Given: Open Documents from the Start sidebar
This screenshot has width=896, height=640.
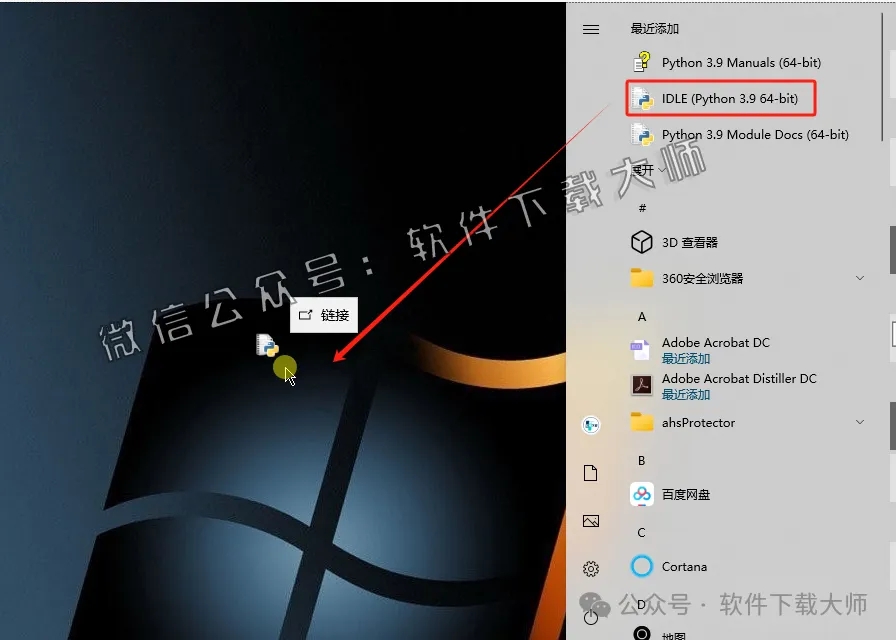Looking at the screenshot, I should click(590, 472).
